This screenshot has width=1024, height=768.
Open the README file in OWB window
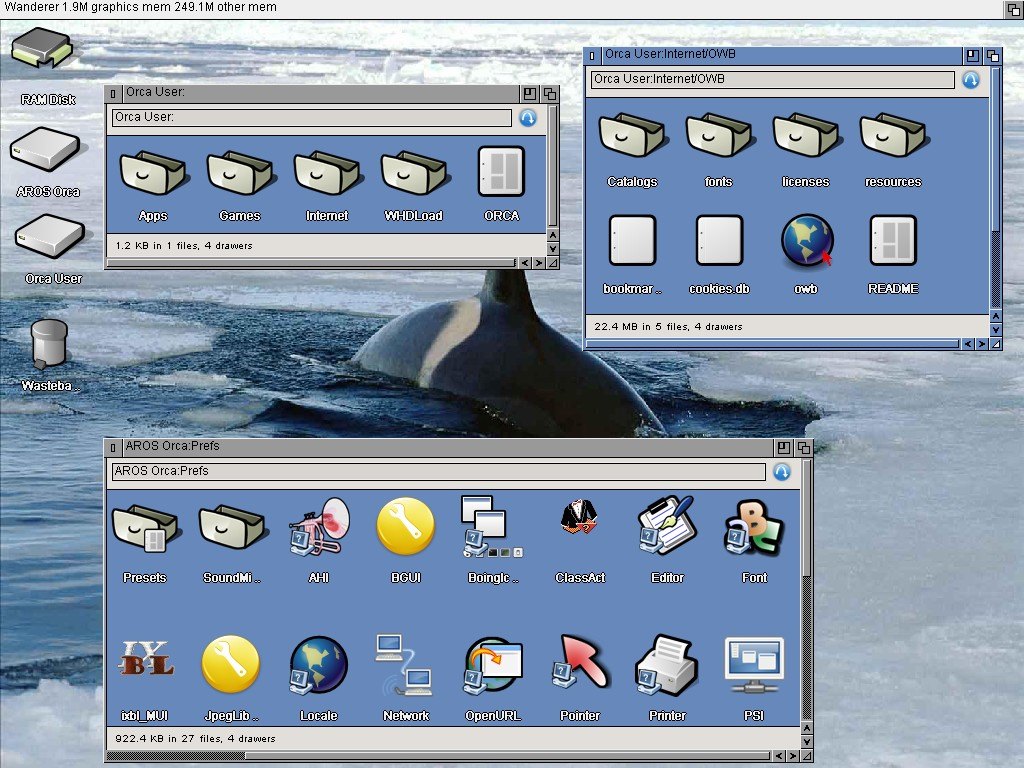point(893,243)
